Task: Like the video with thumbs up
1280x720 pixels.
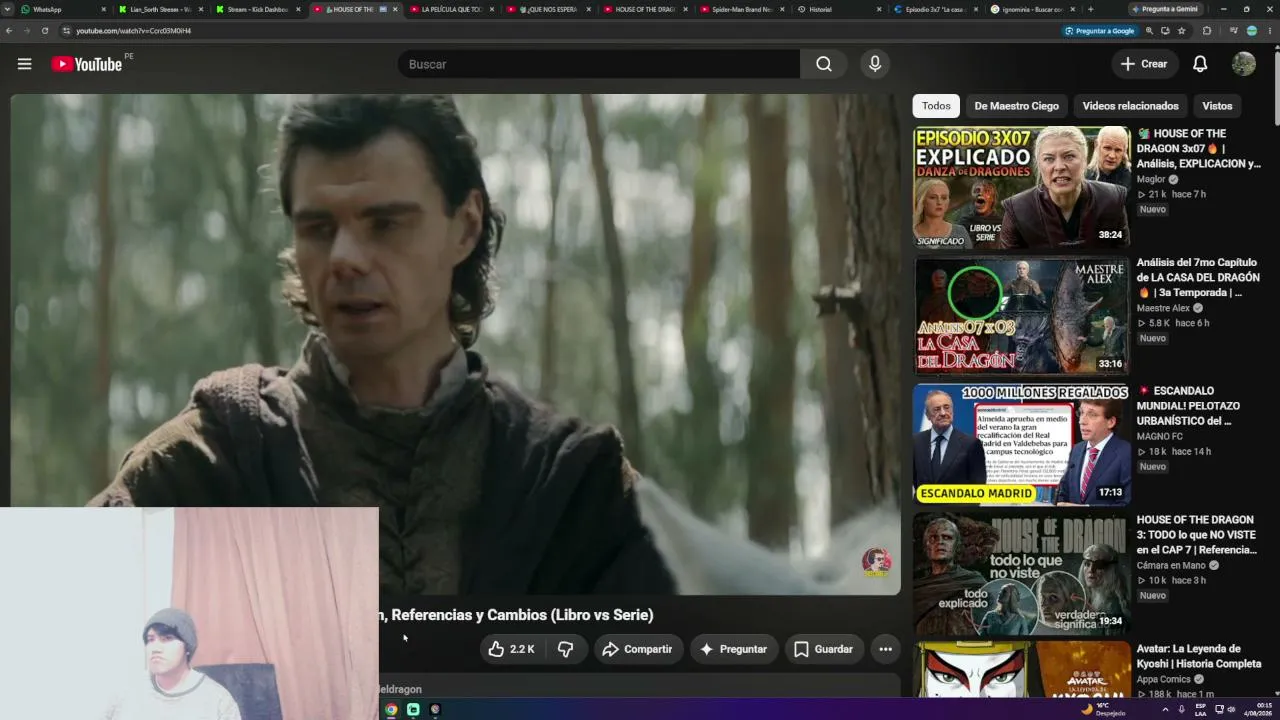Action: click(x=511, y=649)
